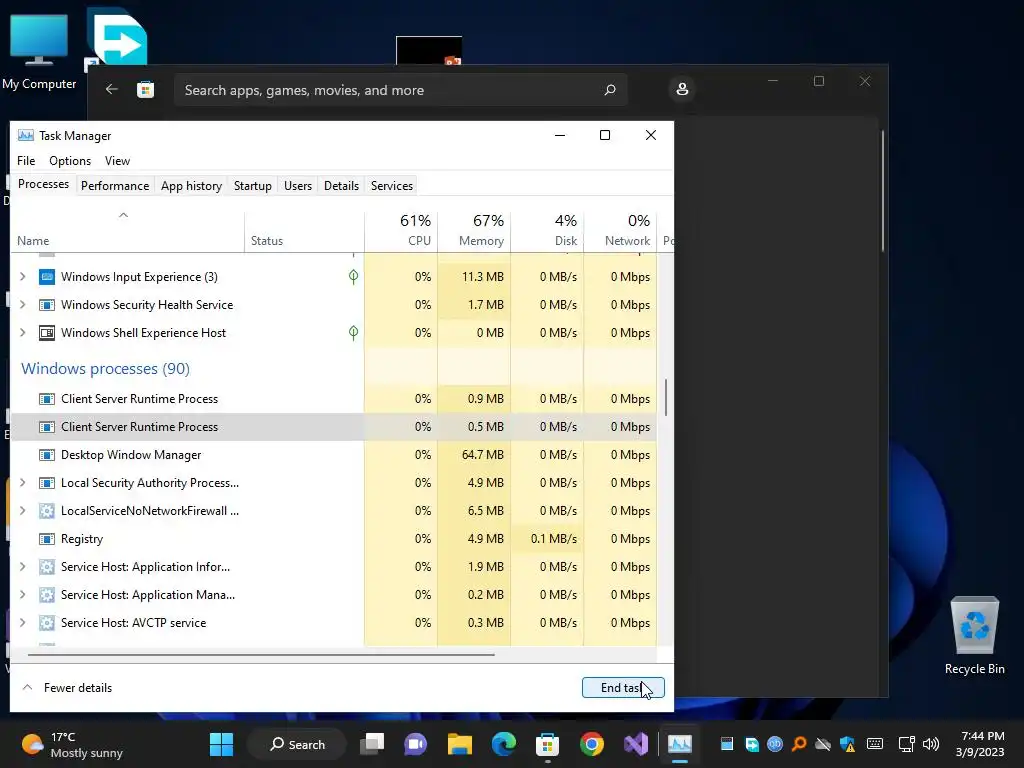
Task: Click the search magnifier icon in Microsoft Store
Action: (x=610, y=89)
